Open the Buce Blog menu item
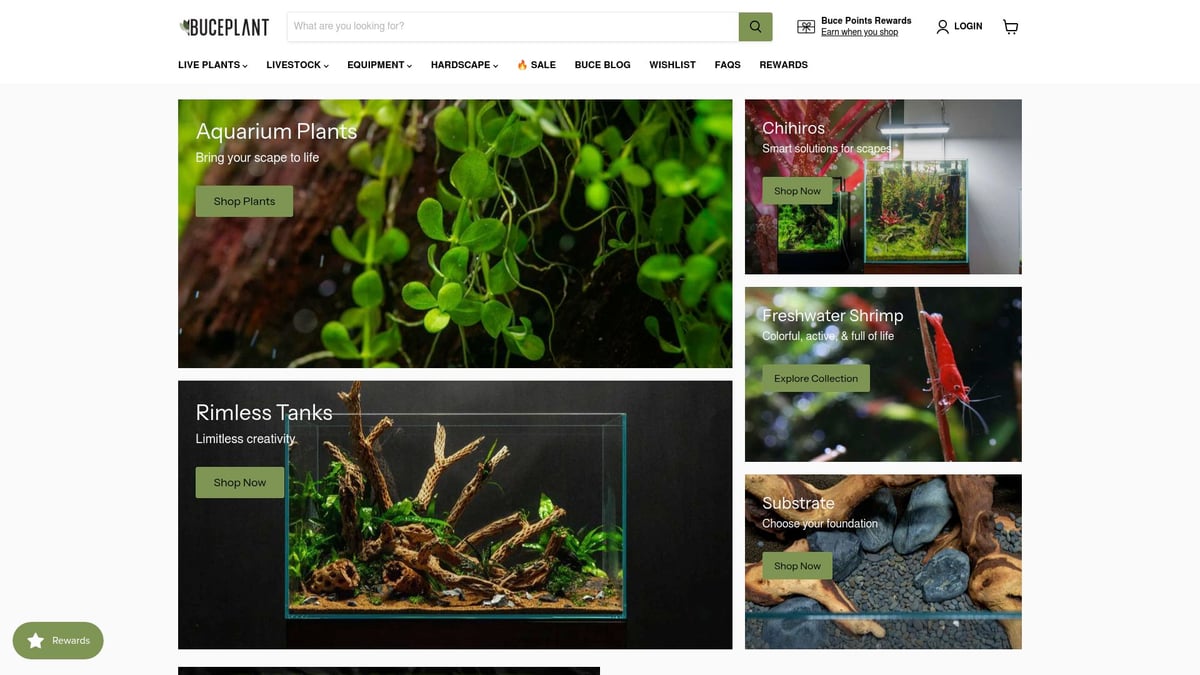This screenshot has width=1200, height=675. [602, 65]
